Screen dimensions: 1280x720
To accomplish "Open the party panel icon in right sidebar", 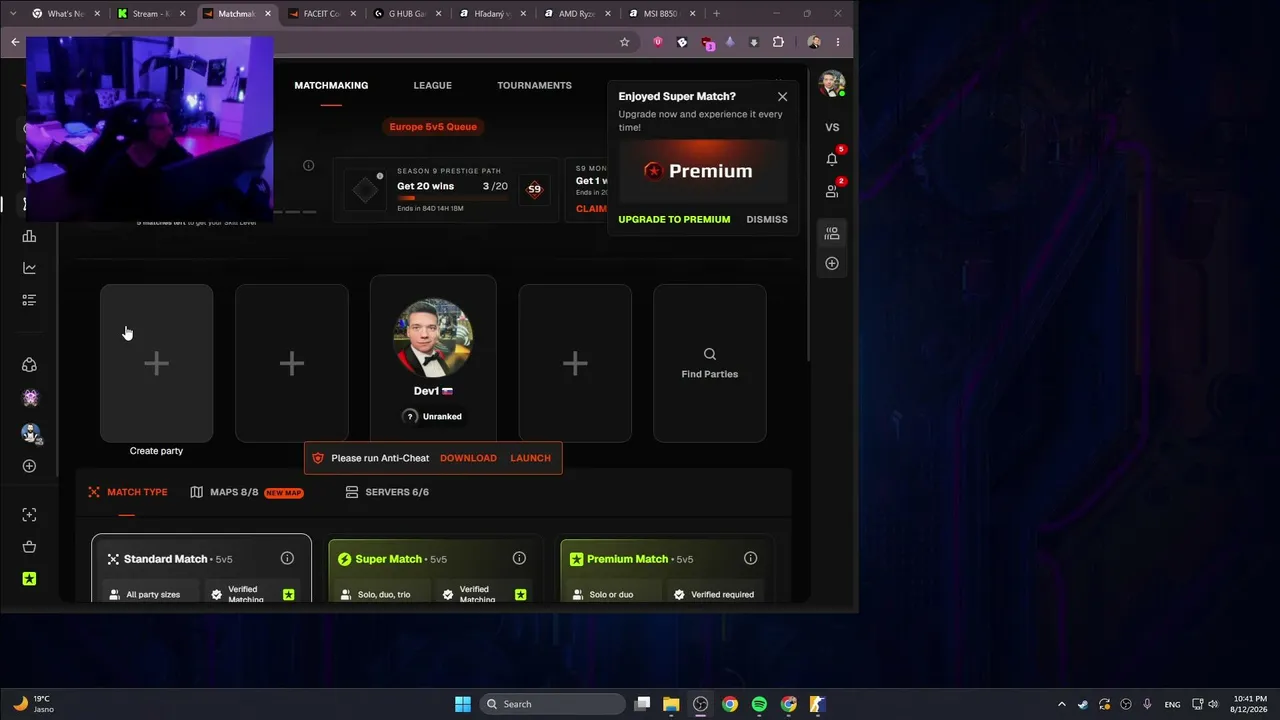I will [832, 233].
